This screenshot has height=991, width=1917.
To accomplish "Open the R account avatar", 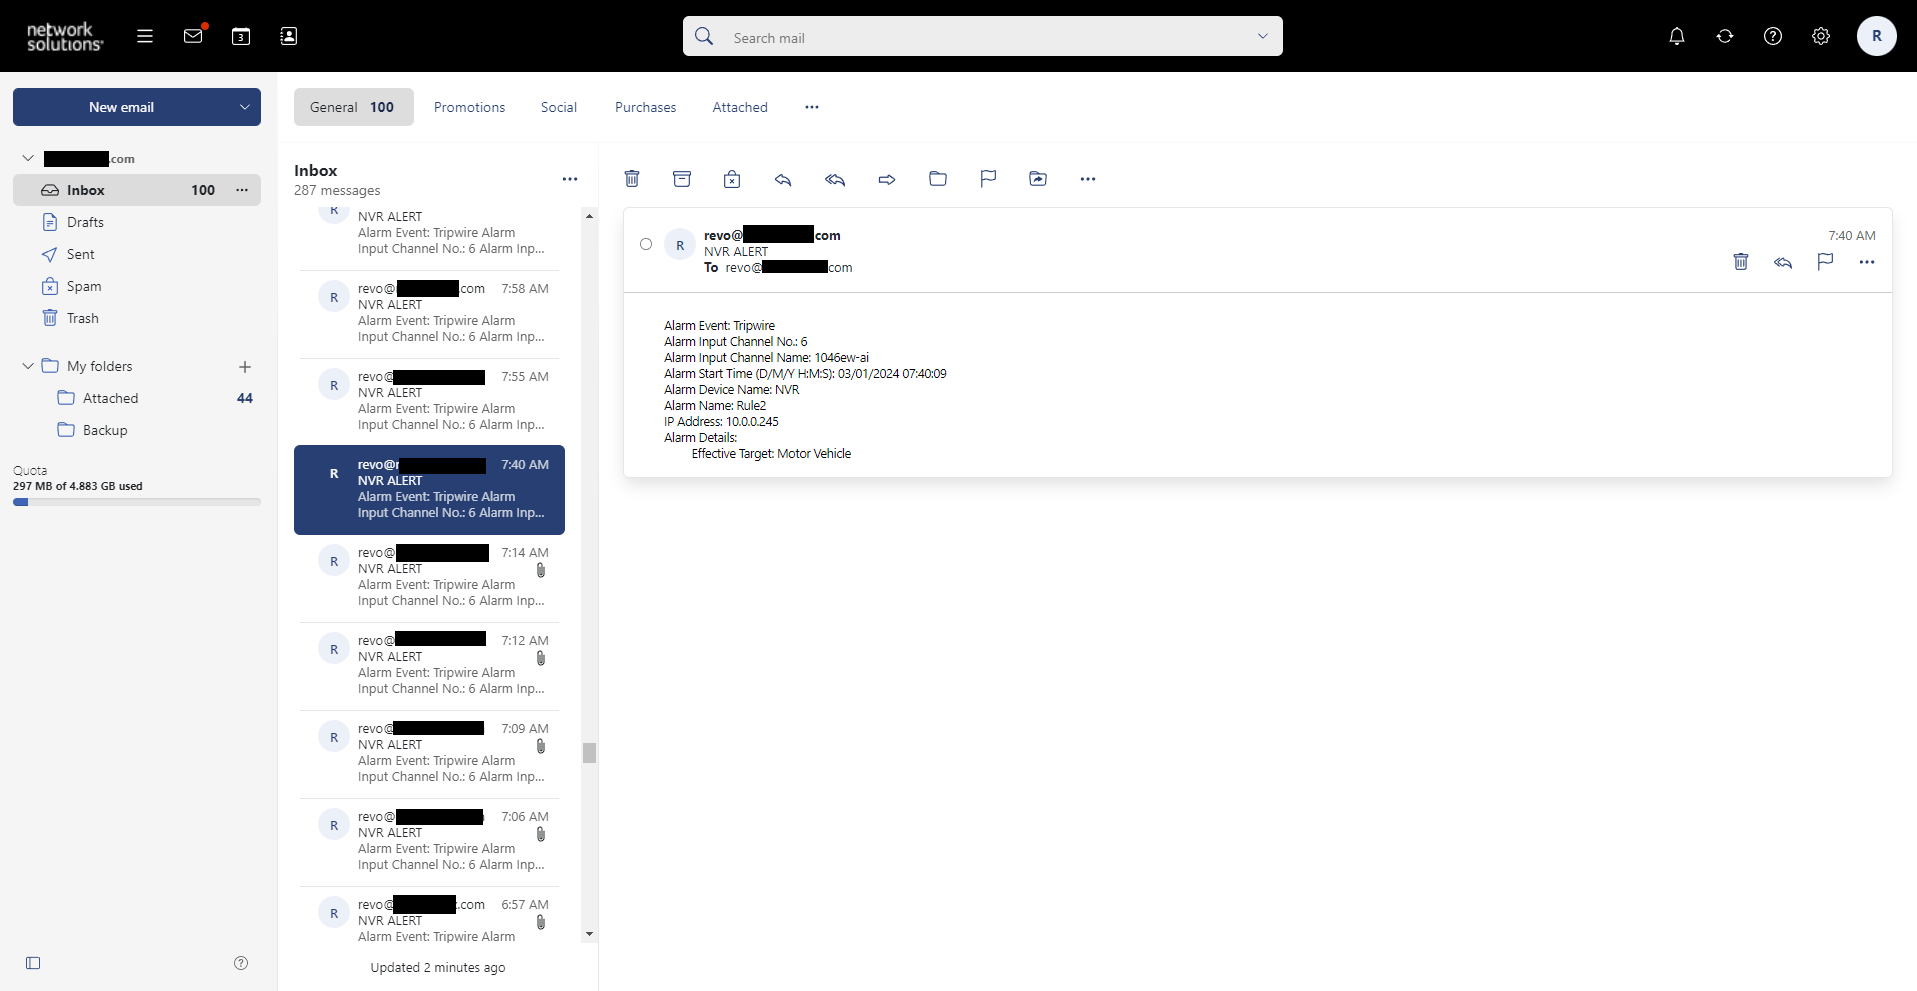I will (x=1877, y=36).
